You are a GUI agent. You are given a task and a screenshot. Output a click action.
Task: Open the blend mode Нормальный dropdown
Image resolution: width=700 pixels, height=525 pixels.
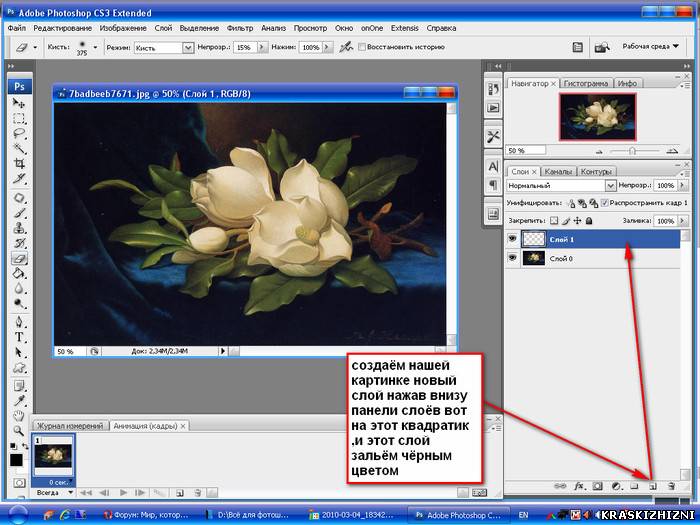610,185
